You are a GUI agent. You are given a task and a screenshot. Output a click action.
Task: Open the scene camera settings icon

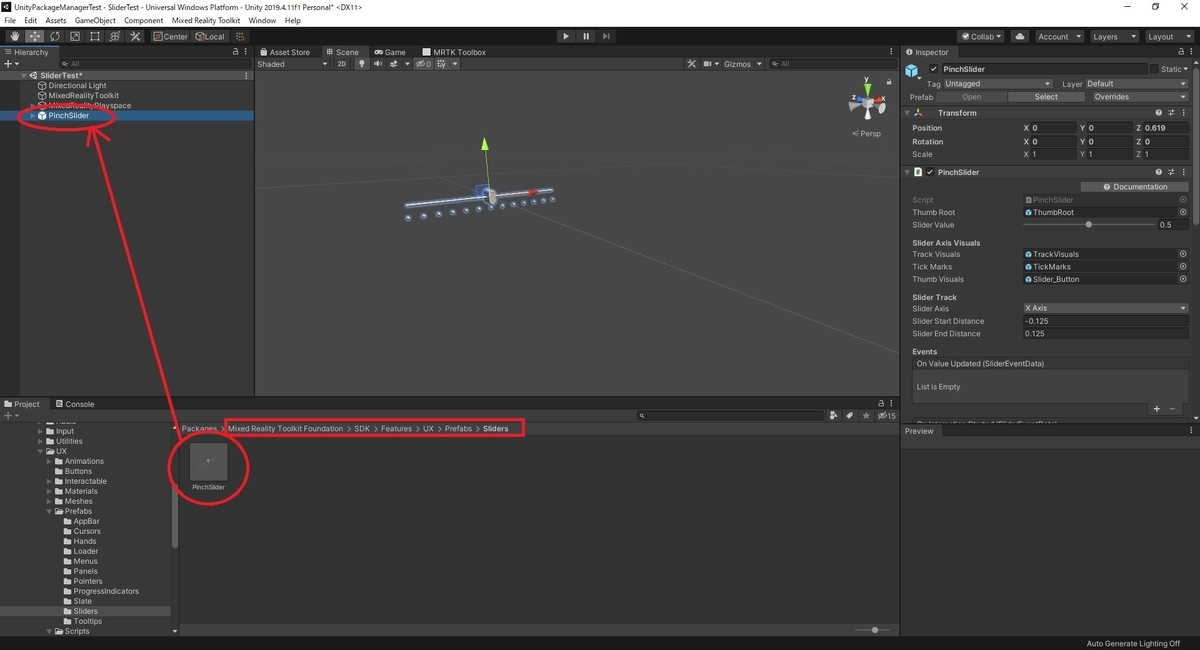[708, 64]
